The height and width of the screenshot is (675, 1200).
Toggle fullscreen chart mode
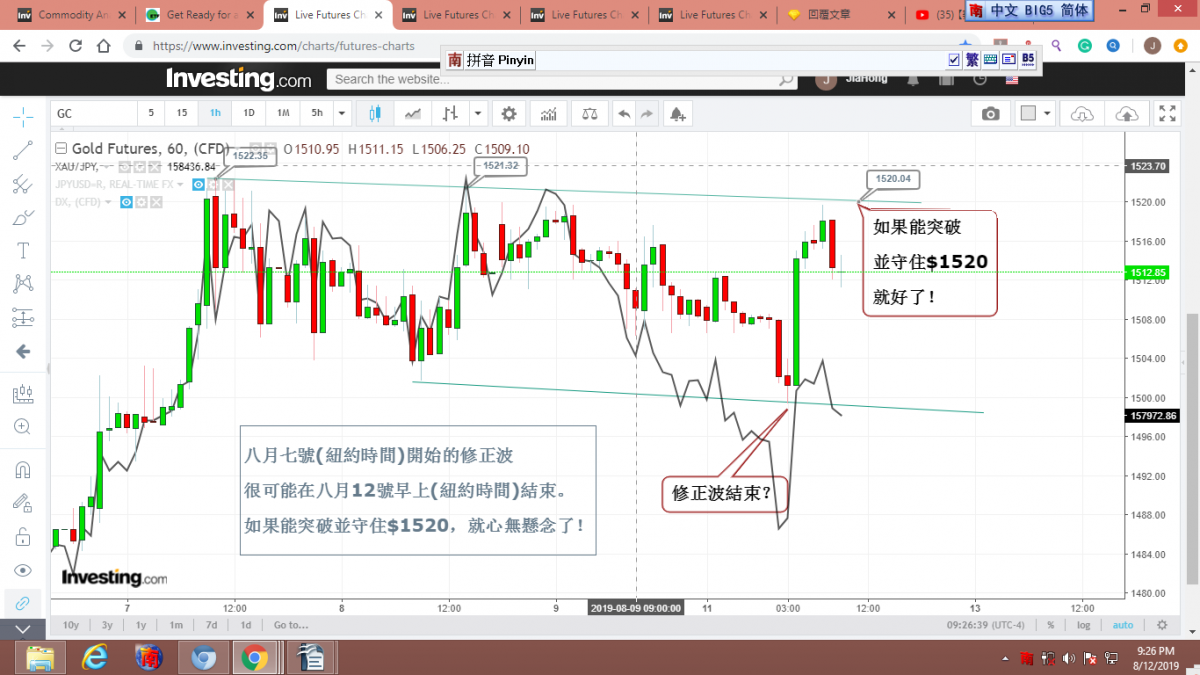[x=1167, y=113]
